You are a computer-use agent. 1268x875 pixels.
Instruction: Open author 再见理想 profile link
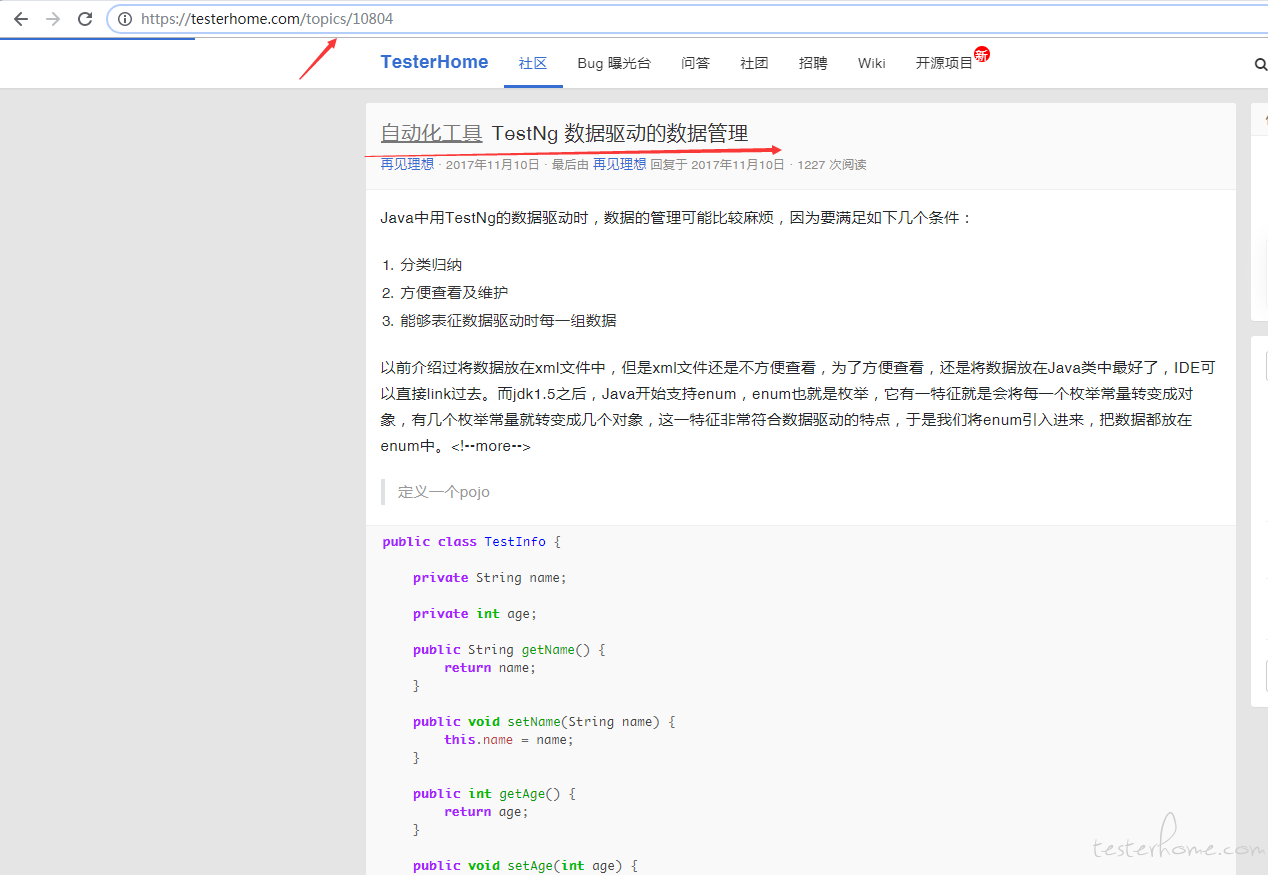[x=407, y=164]
